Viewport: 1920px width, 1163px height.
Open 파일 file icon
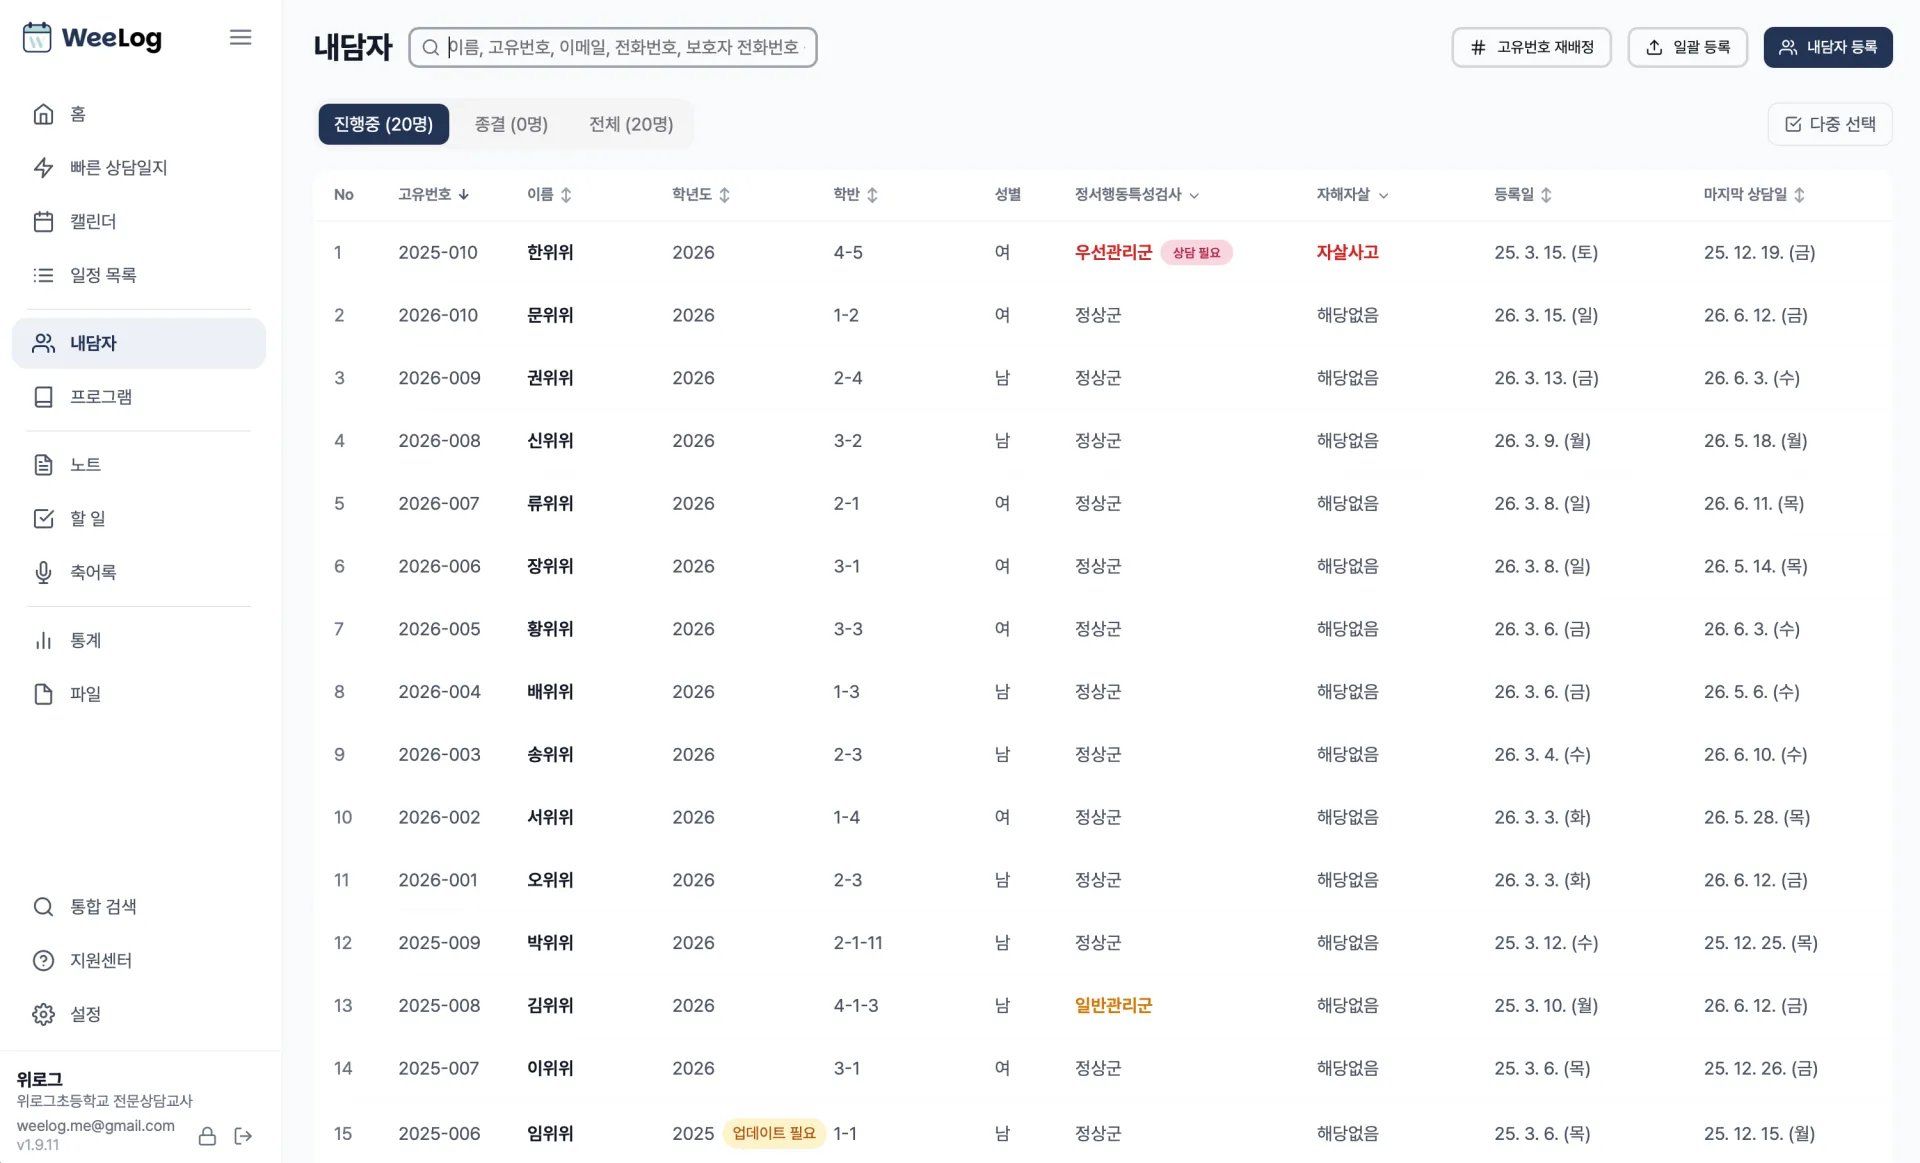pos(43,694)
